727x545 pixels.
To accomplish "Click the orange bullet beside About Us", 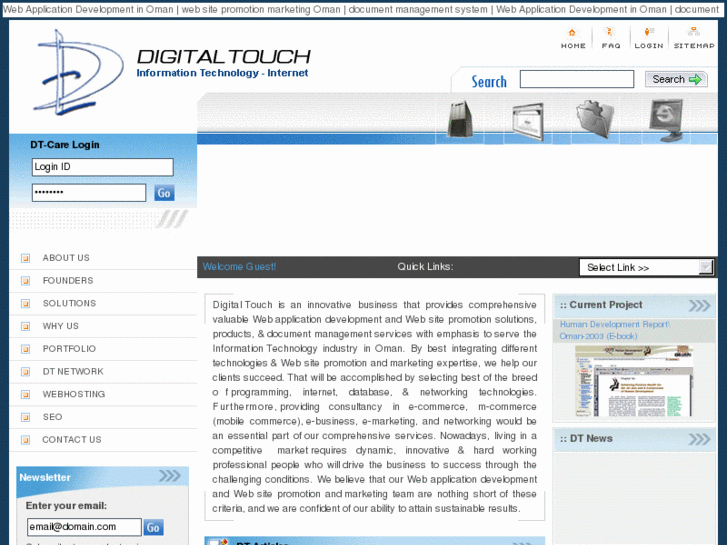I will click(26, 258).
